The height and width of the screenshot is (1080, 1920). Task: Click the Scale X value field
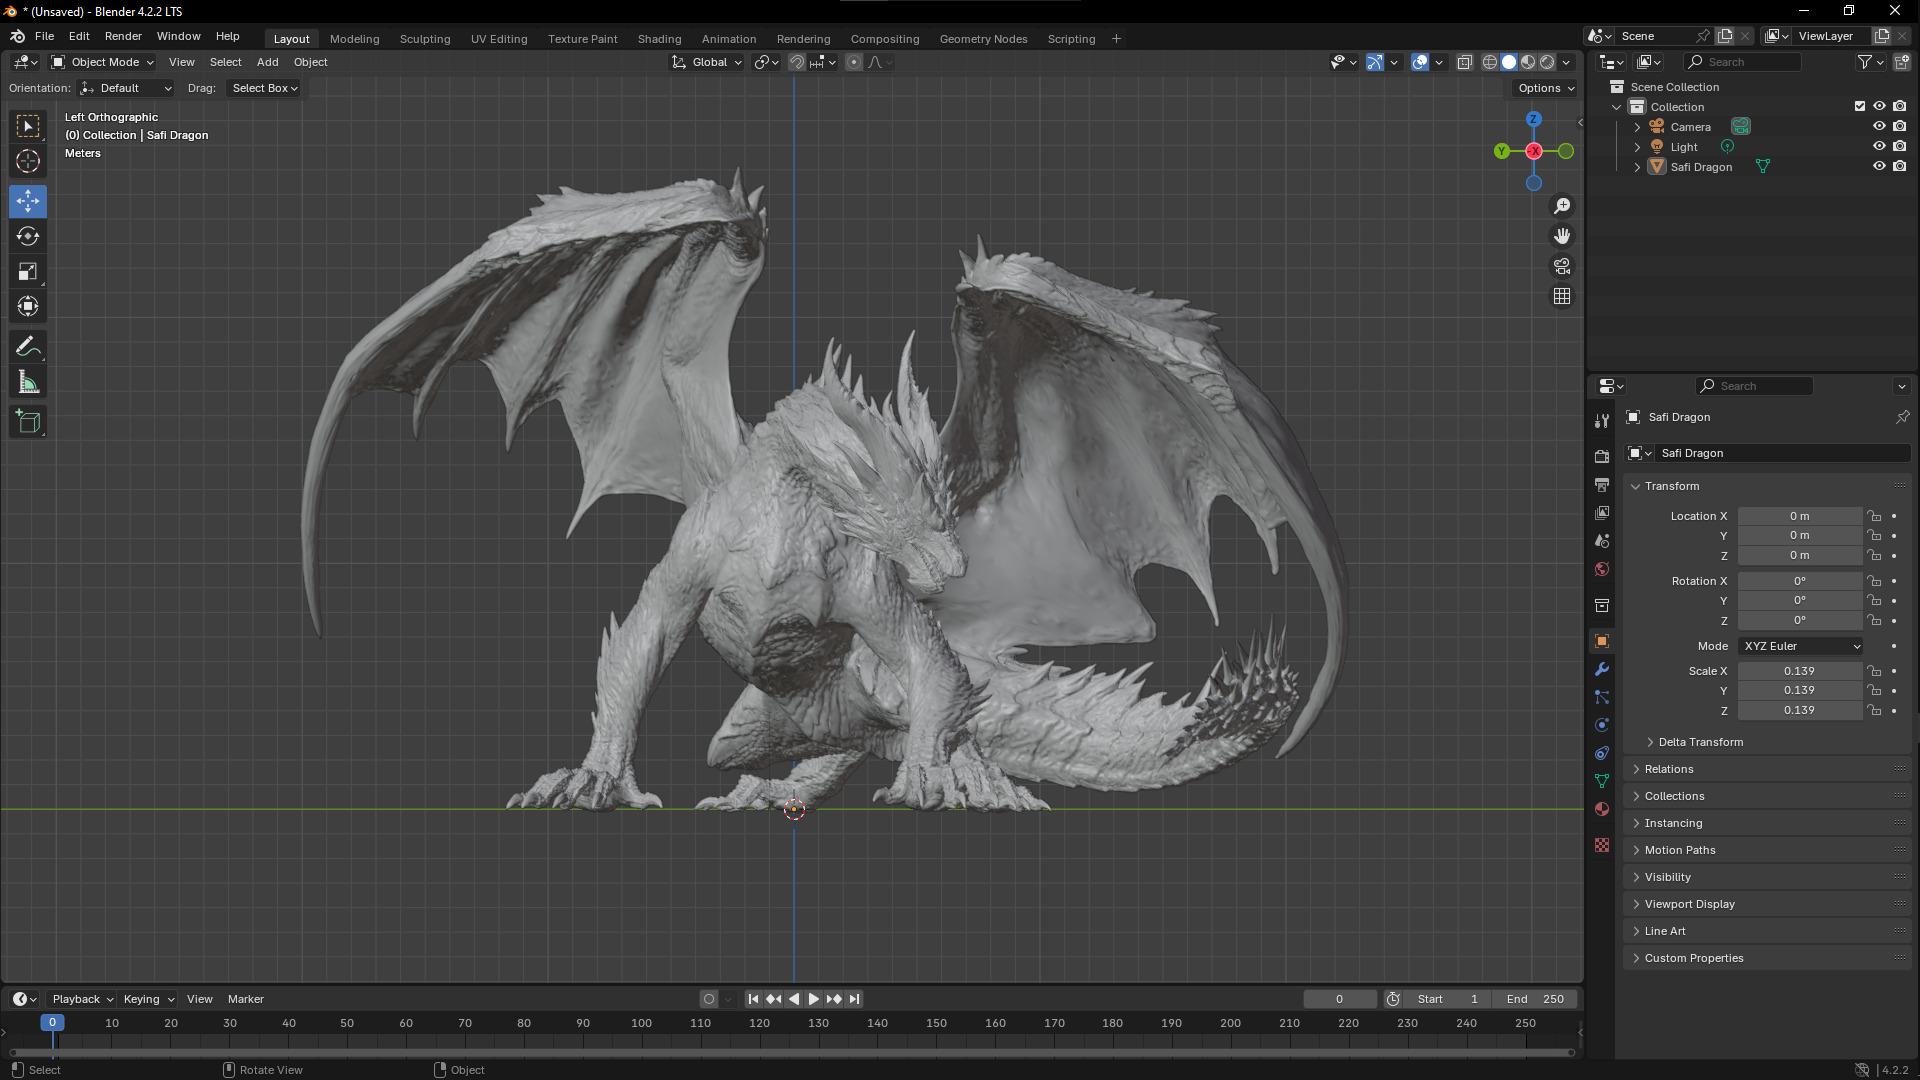point(1799,671)
